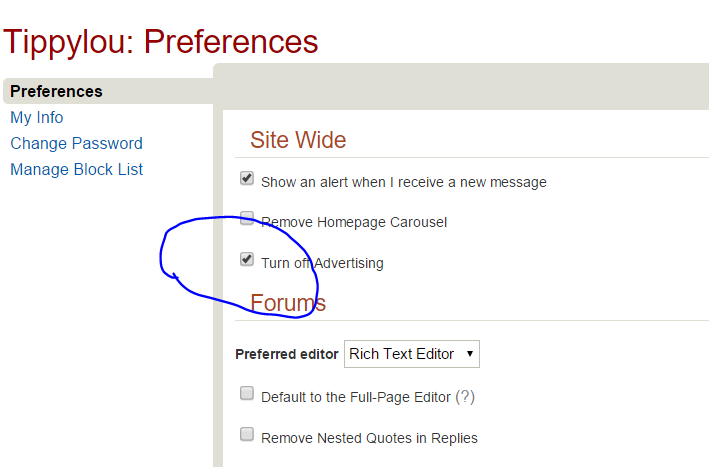Click the "Turn off Advertising" label text

[x=322, y=264]
